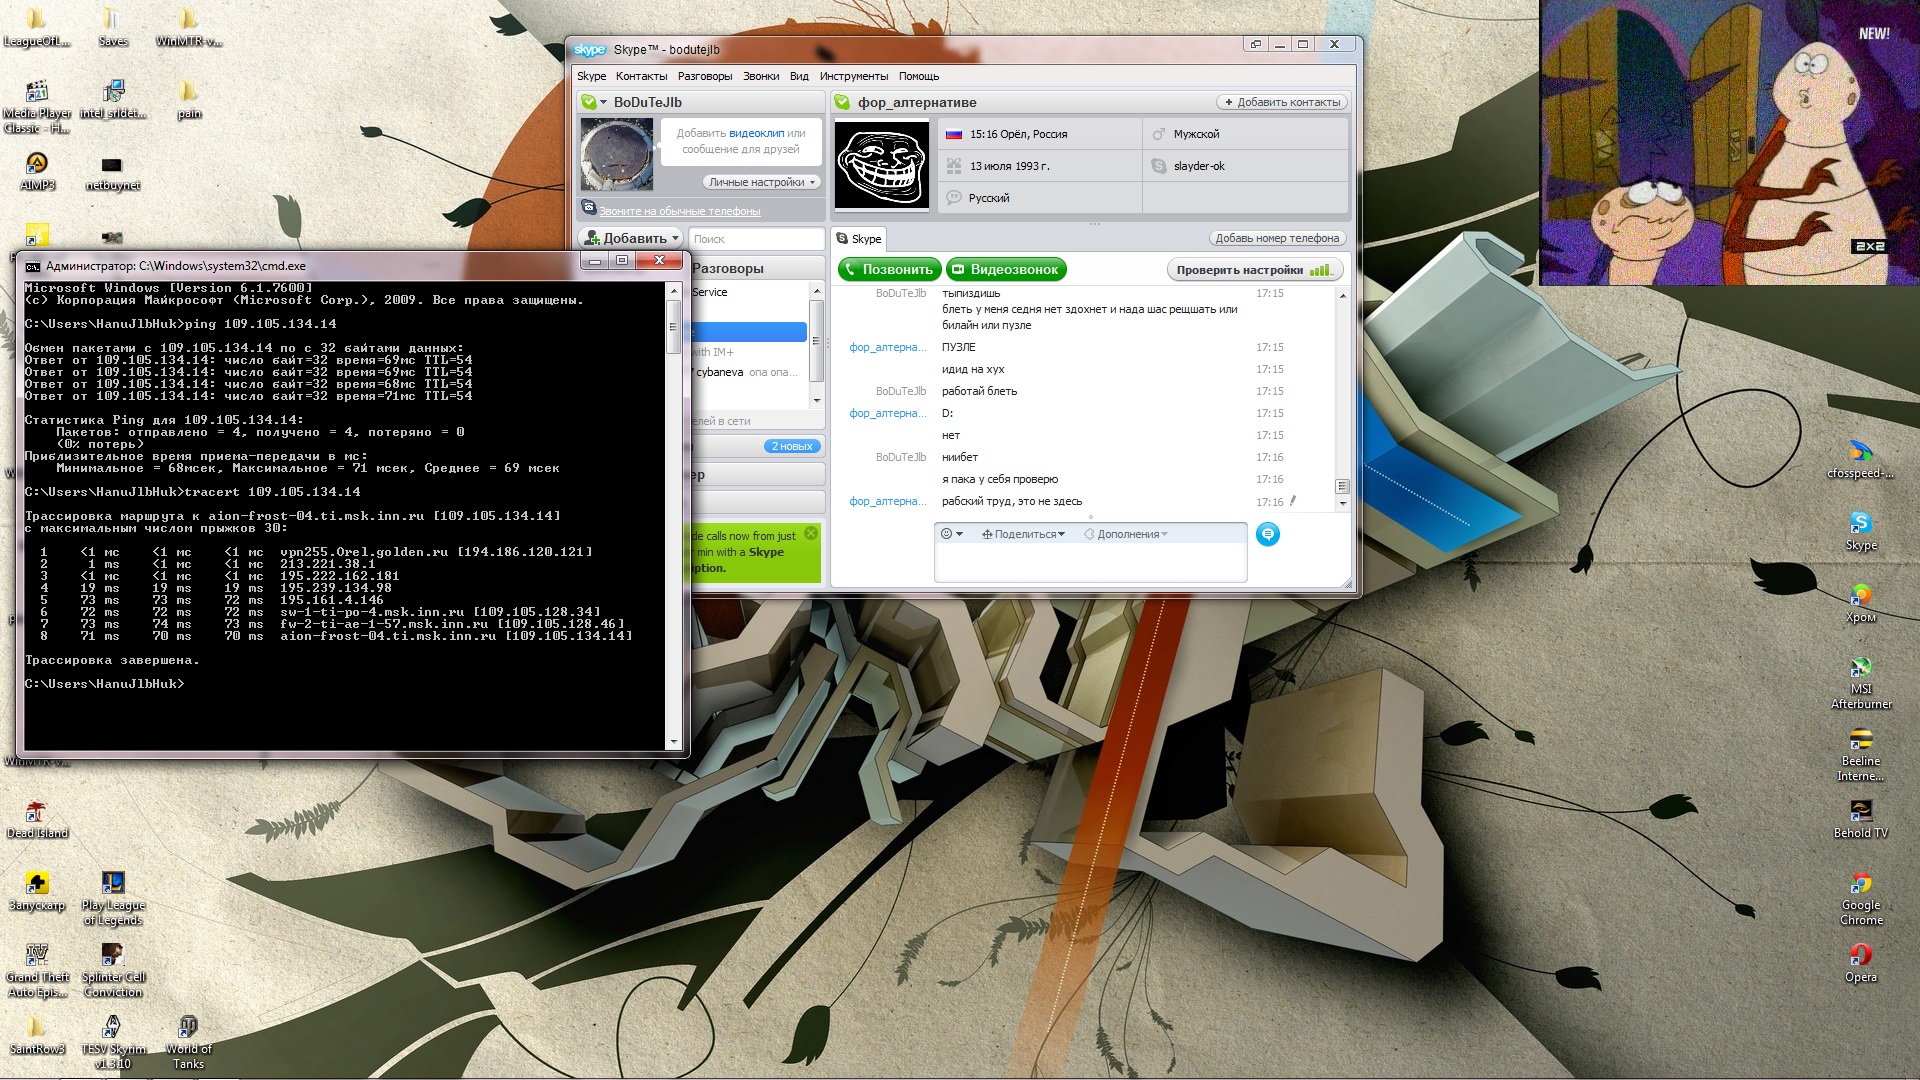Click cmd window scrollbar up arrow
1920x1080 pixels.
(673, 290)
